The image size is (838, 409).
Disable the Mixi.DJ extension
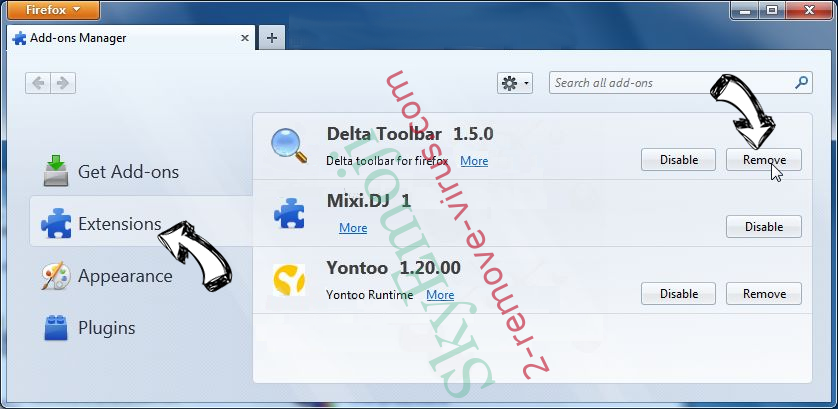tap(764, 227)
